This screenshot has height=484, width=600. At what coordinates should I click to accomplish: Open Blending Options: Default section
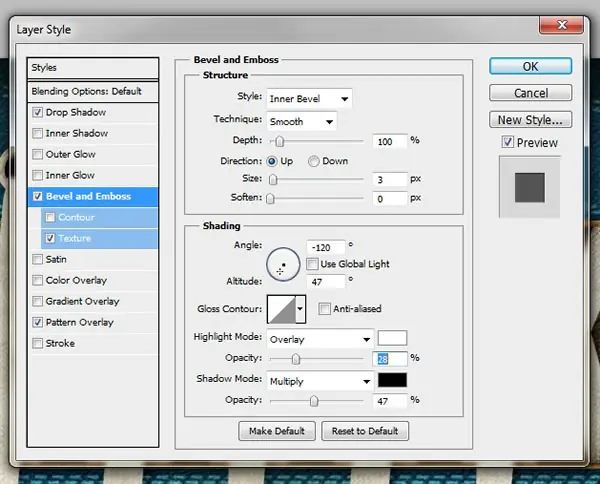tap(93, 91)
